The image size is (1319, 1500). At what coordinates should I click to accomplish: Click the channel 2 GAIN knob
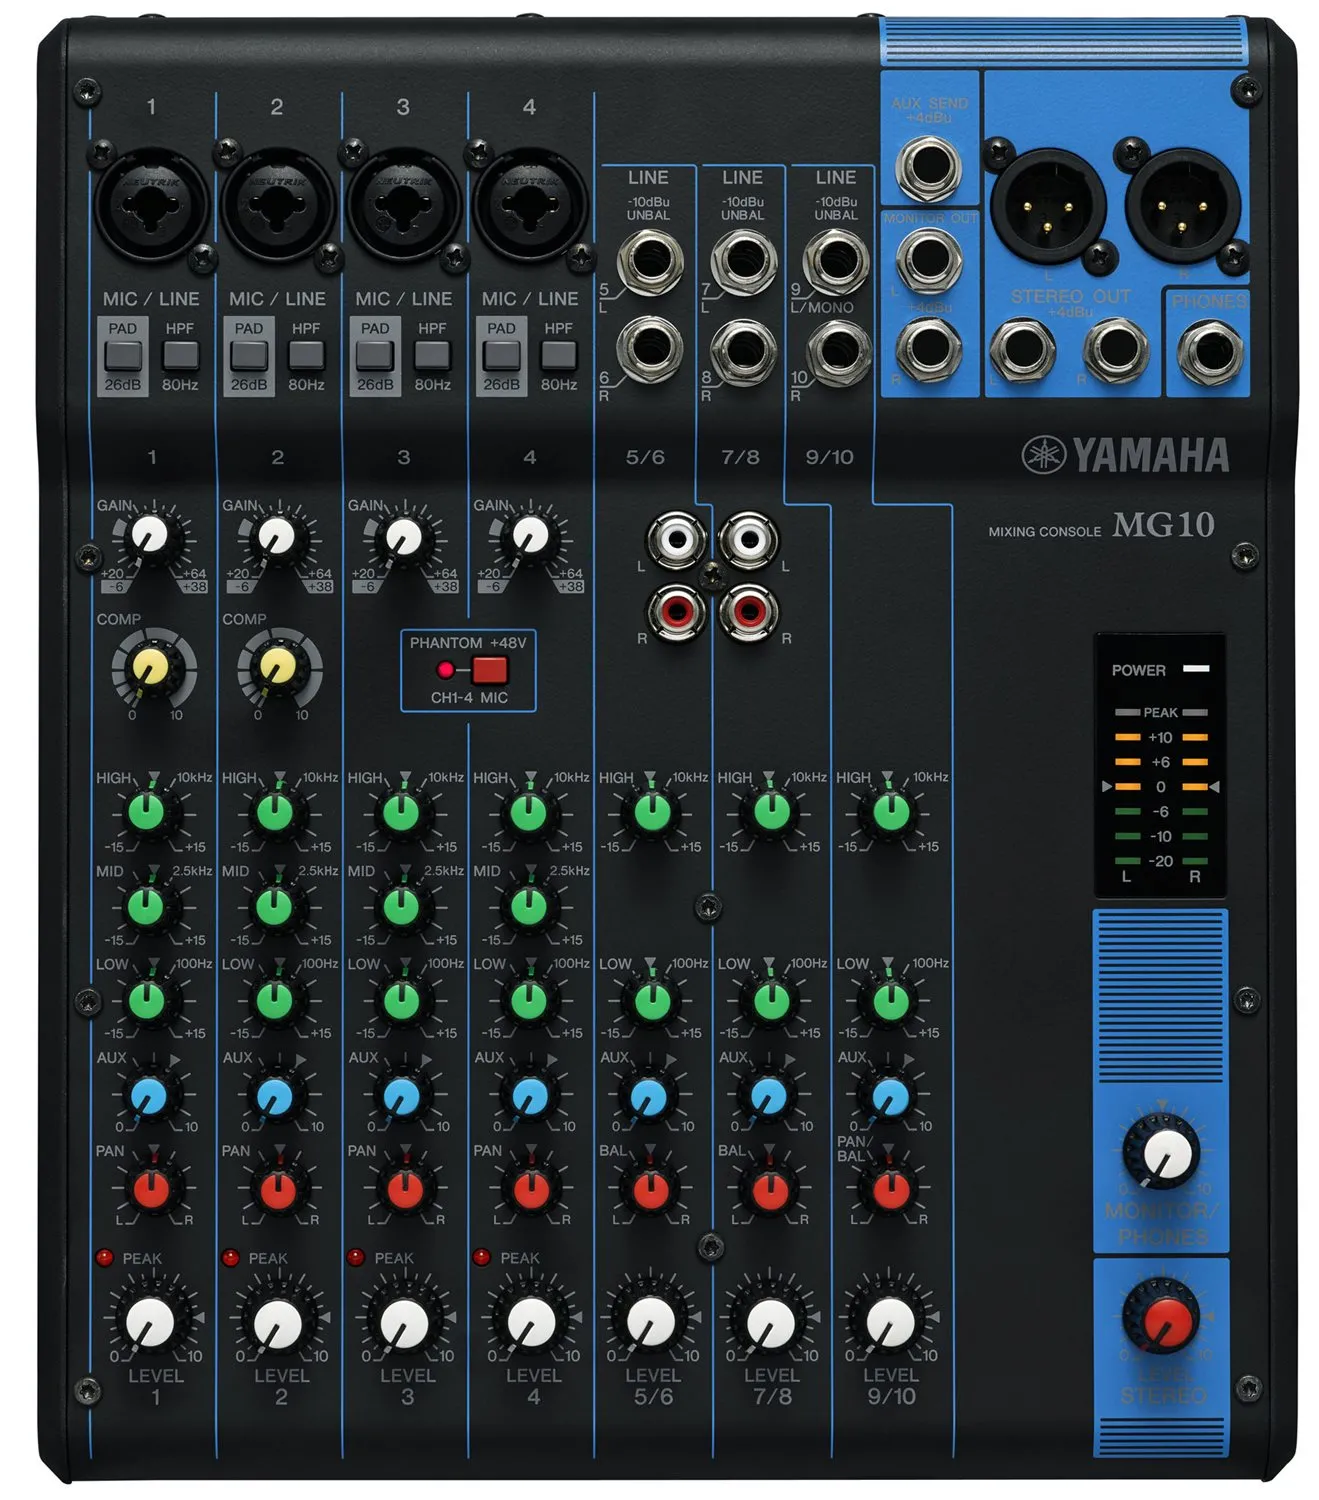coord(276,537)
